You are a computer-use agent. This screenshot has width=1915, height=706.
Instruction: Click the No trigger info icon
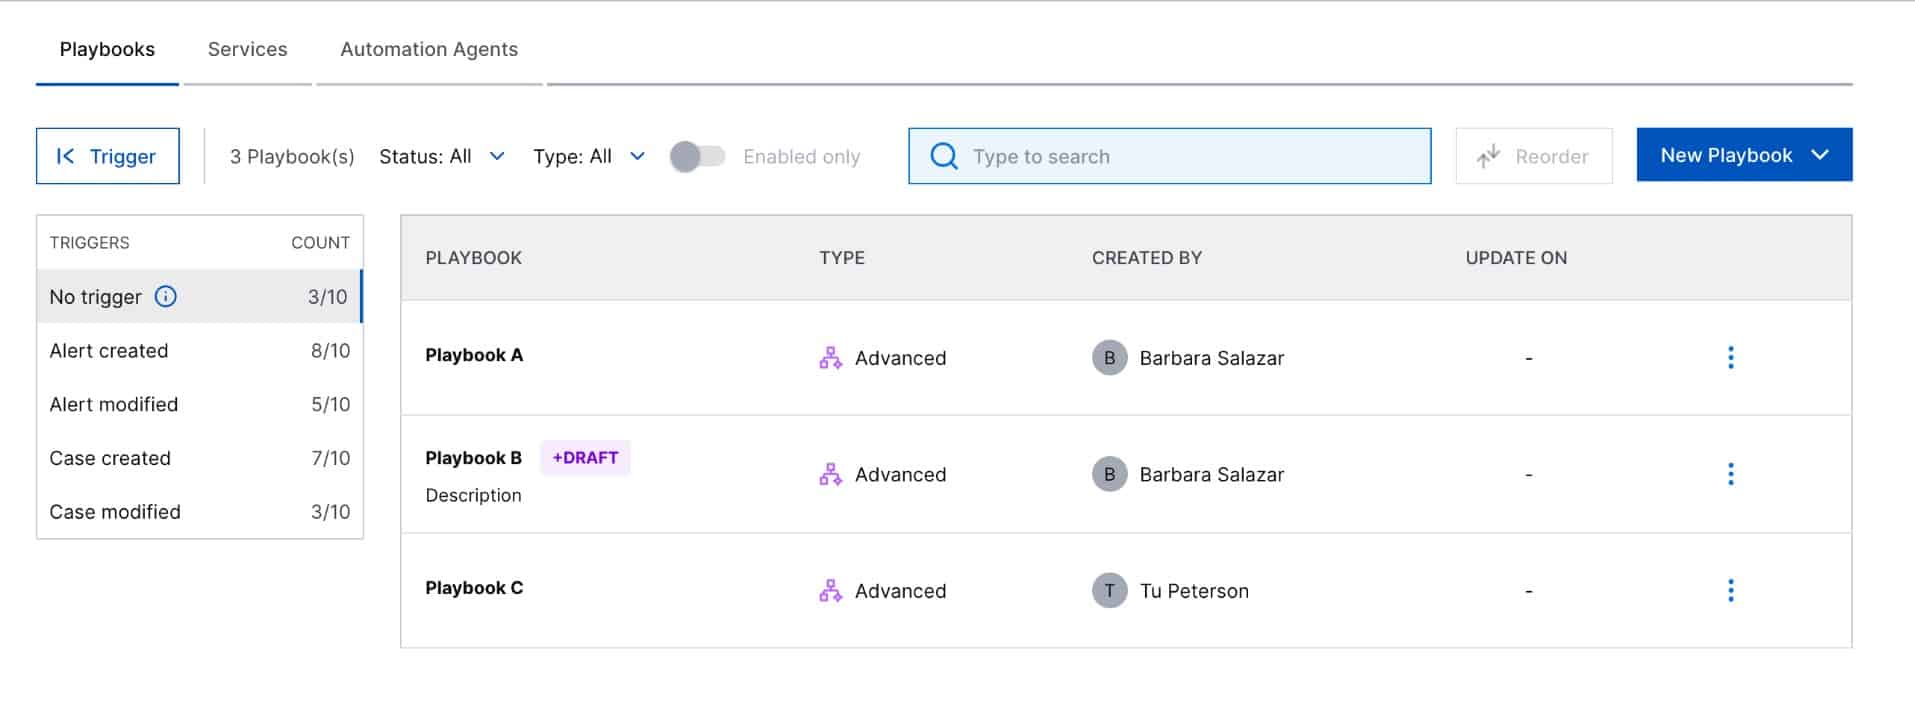click(166, 296)
